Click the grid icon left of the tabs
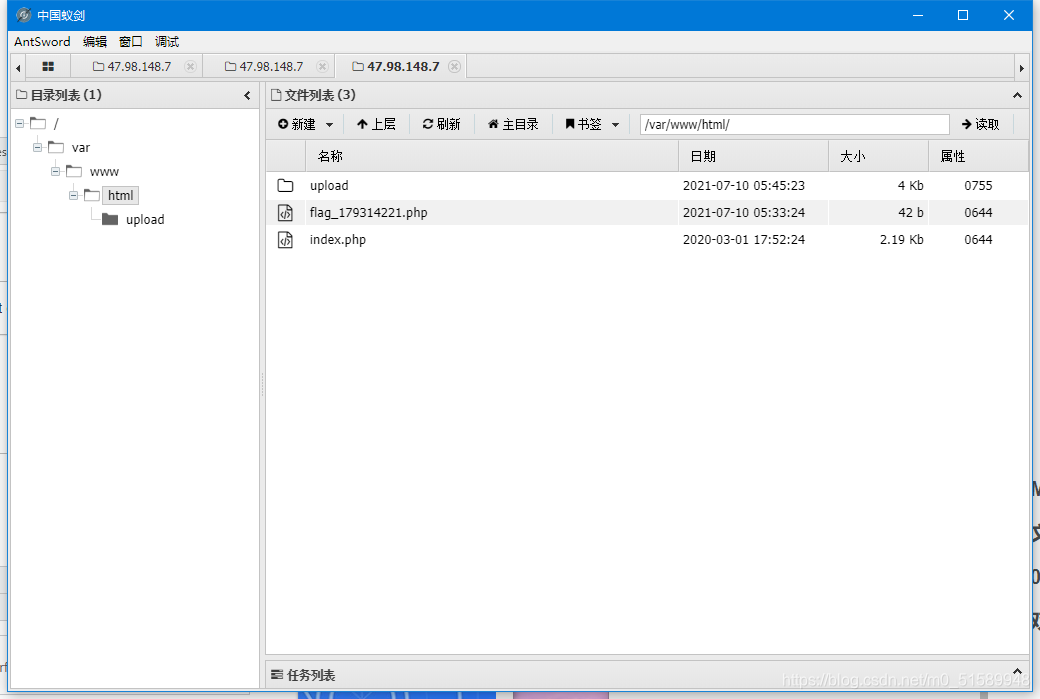Screen dimensions: 1040x699 [46, 65]
